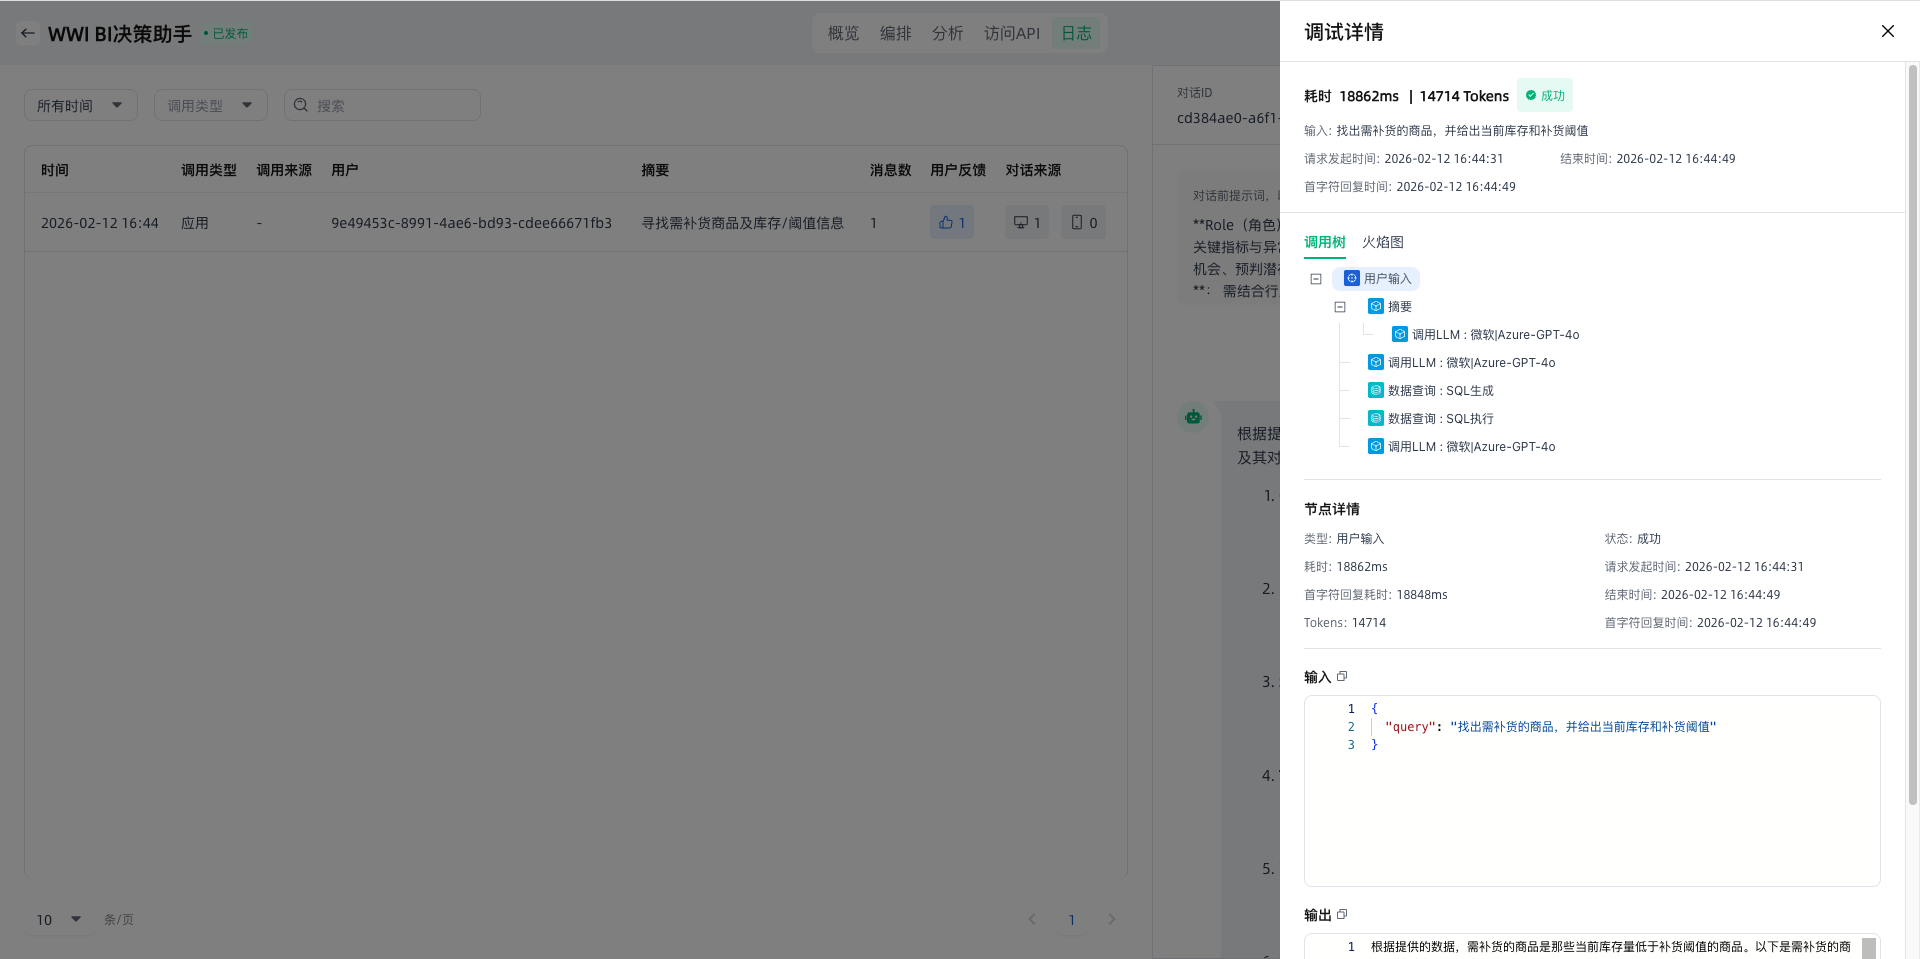
Task: Open the page size dropdown showing 10
Action: (59, 919)
